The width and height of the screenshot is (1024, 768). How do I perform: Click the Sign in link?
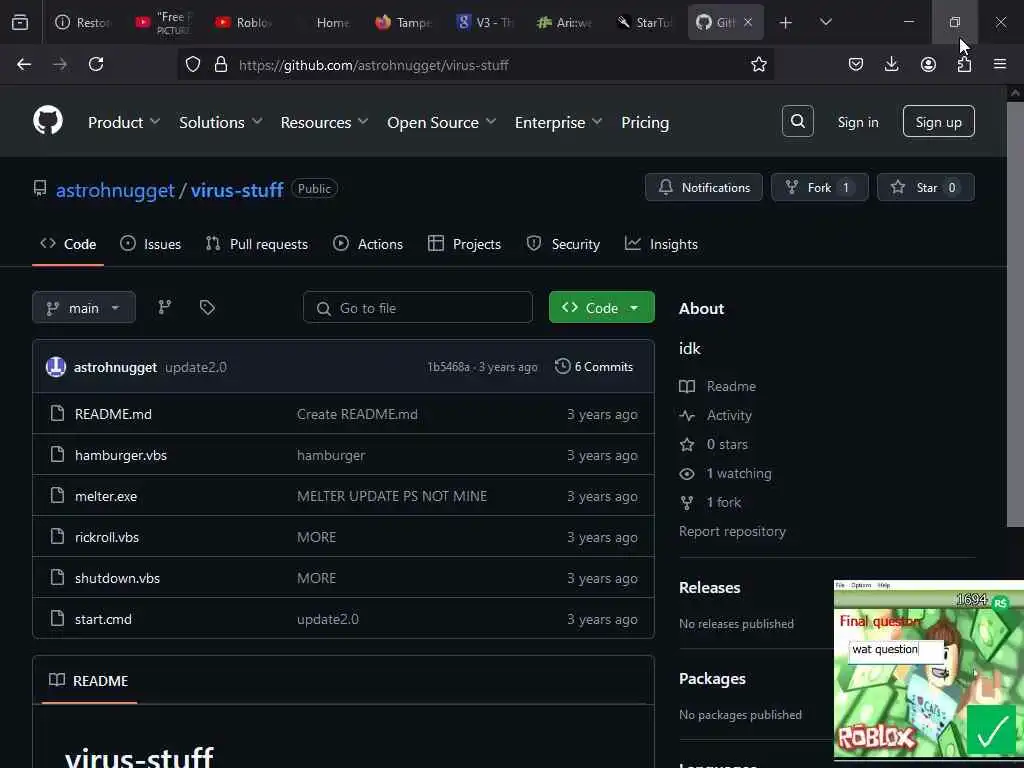pyautogui.click(x=858, y=122)
